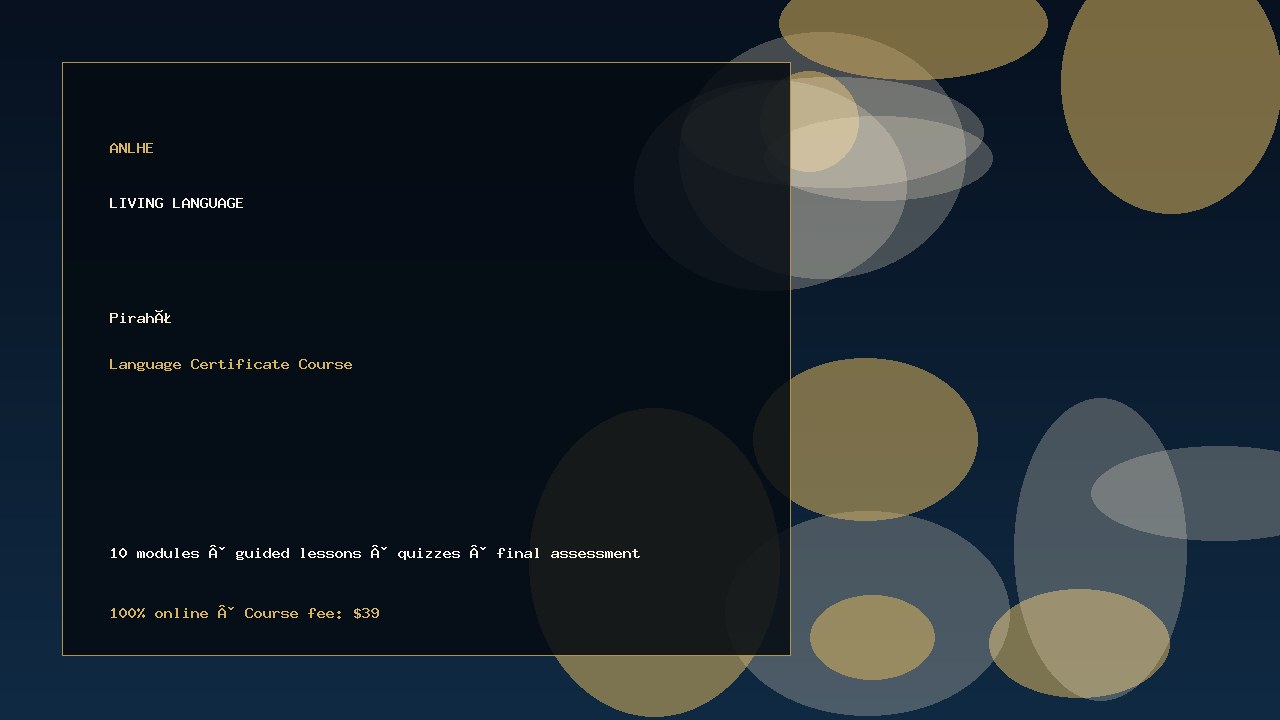Click the "PirahĂŁ" title text
This screenshot has height=720, width=1280.
click(x=140, y=318)
